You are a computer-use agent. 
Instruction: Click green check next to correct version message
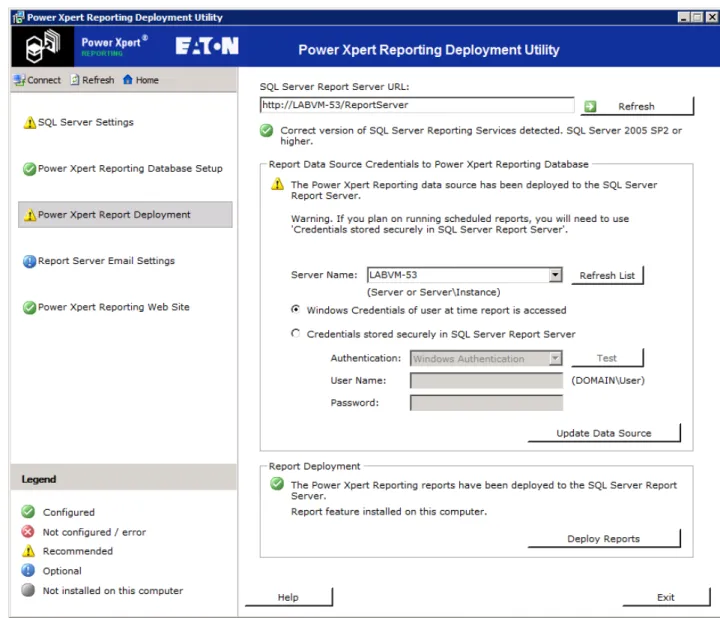(266, 131)
